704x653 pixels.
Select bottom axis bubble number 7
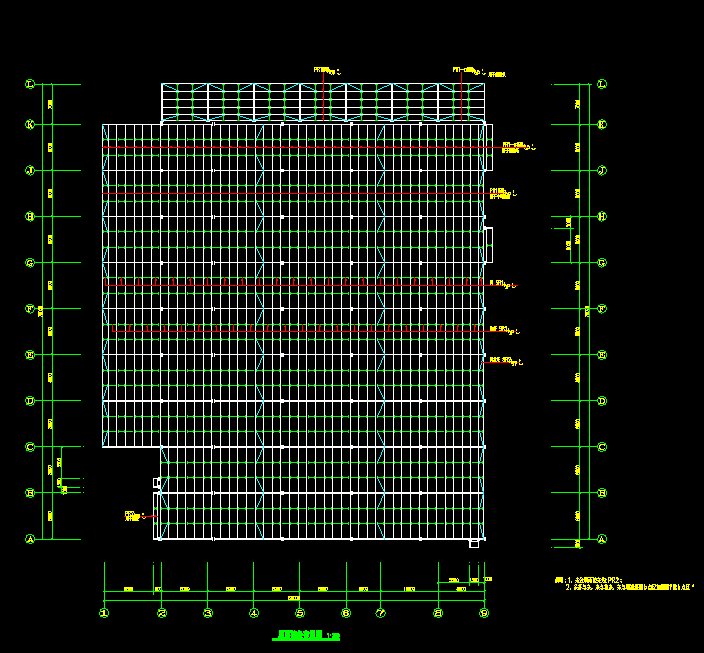coord(380,613)
